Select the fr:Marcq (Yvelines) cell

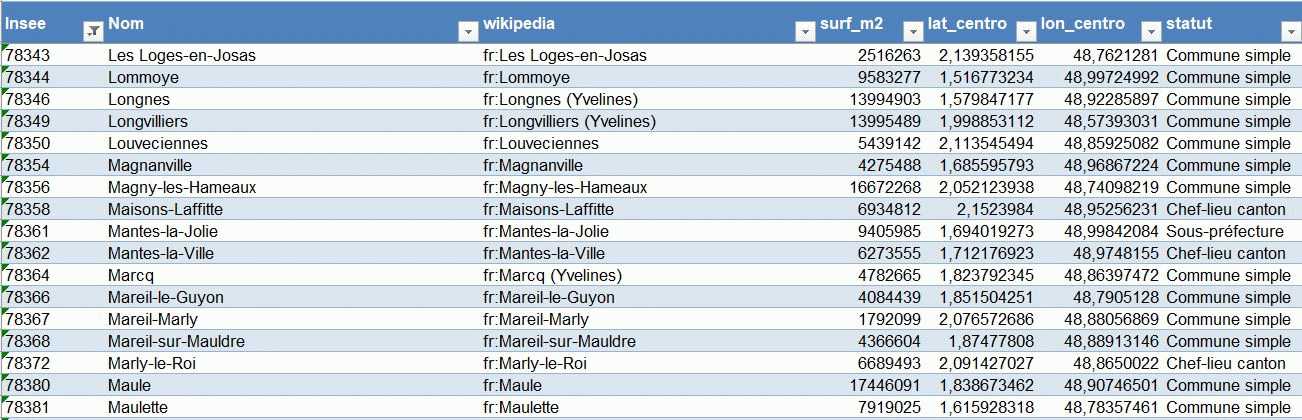coord(551,275)
